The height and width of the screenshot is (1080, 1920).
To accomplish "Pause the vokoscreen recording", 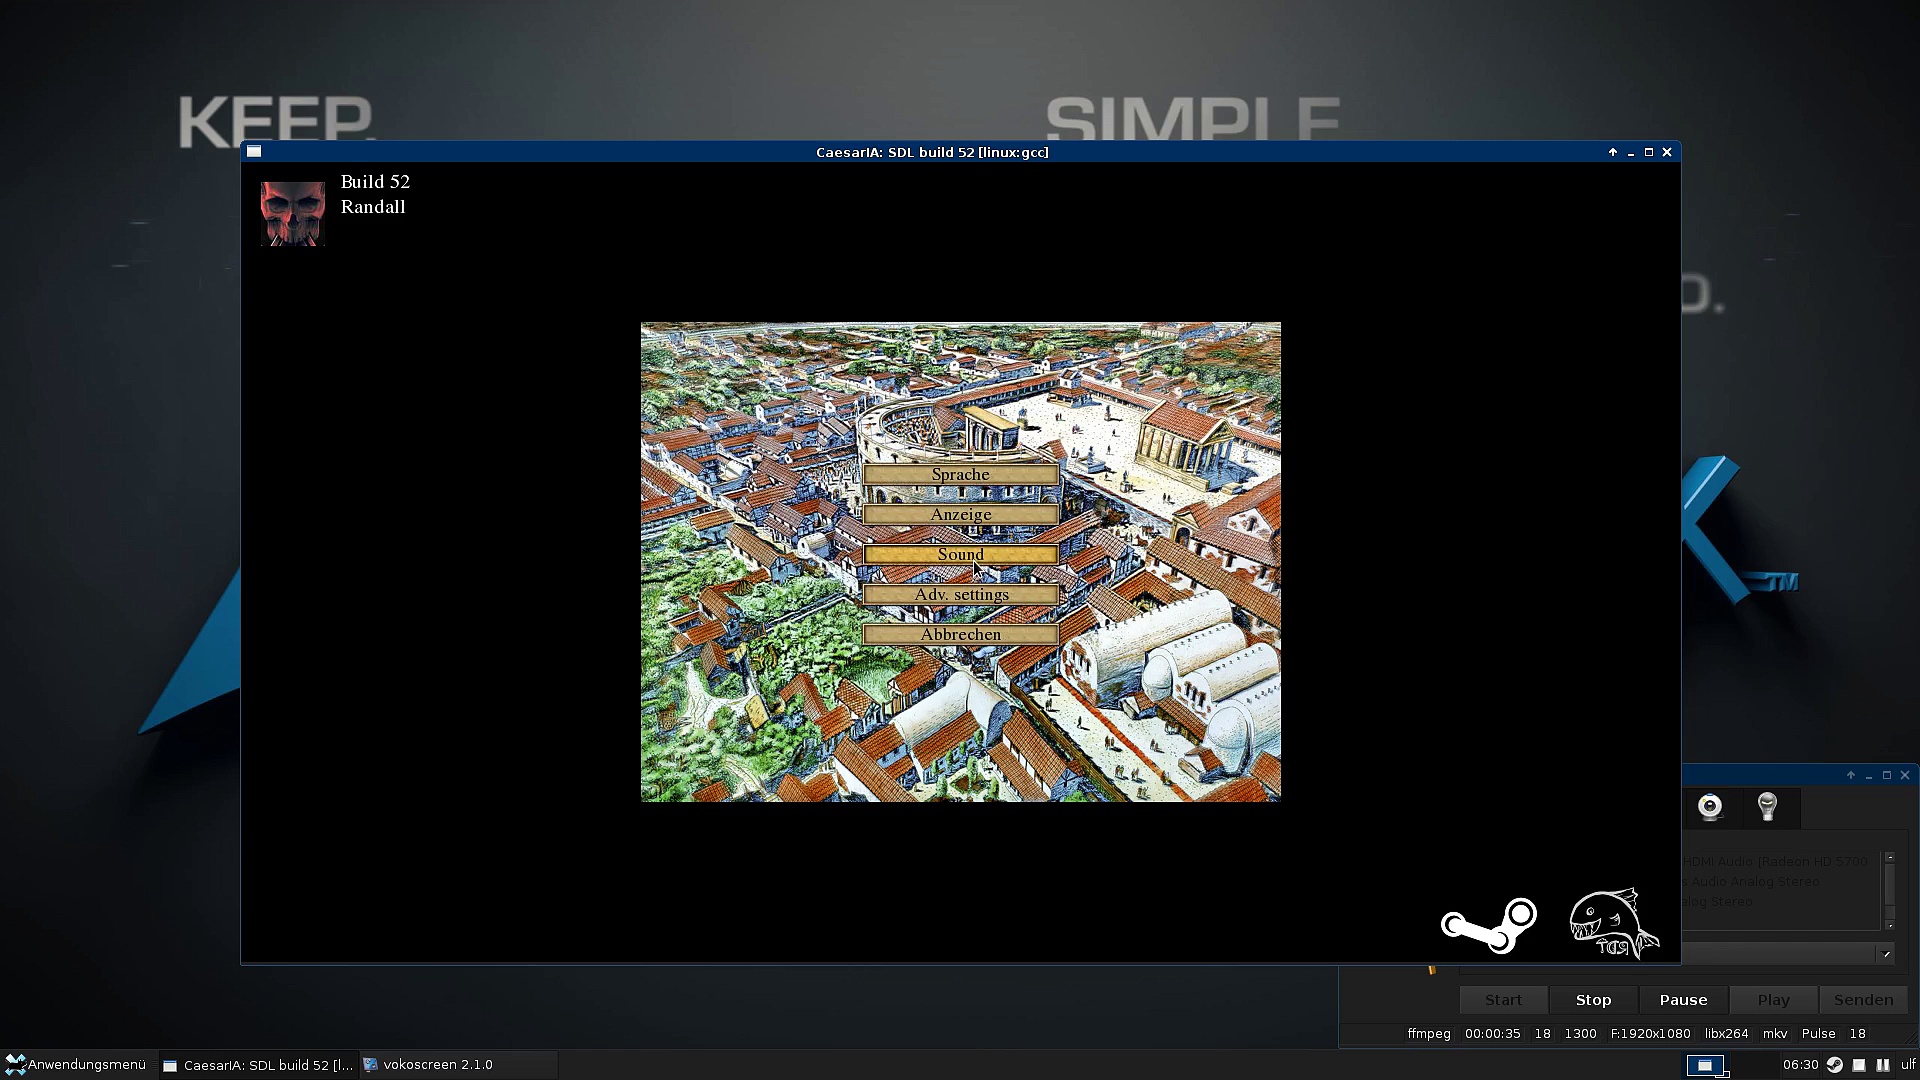I will click(x=1683, y=1000).
